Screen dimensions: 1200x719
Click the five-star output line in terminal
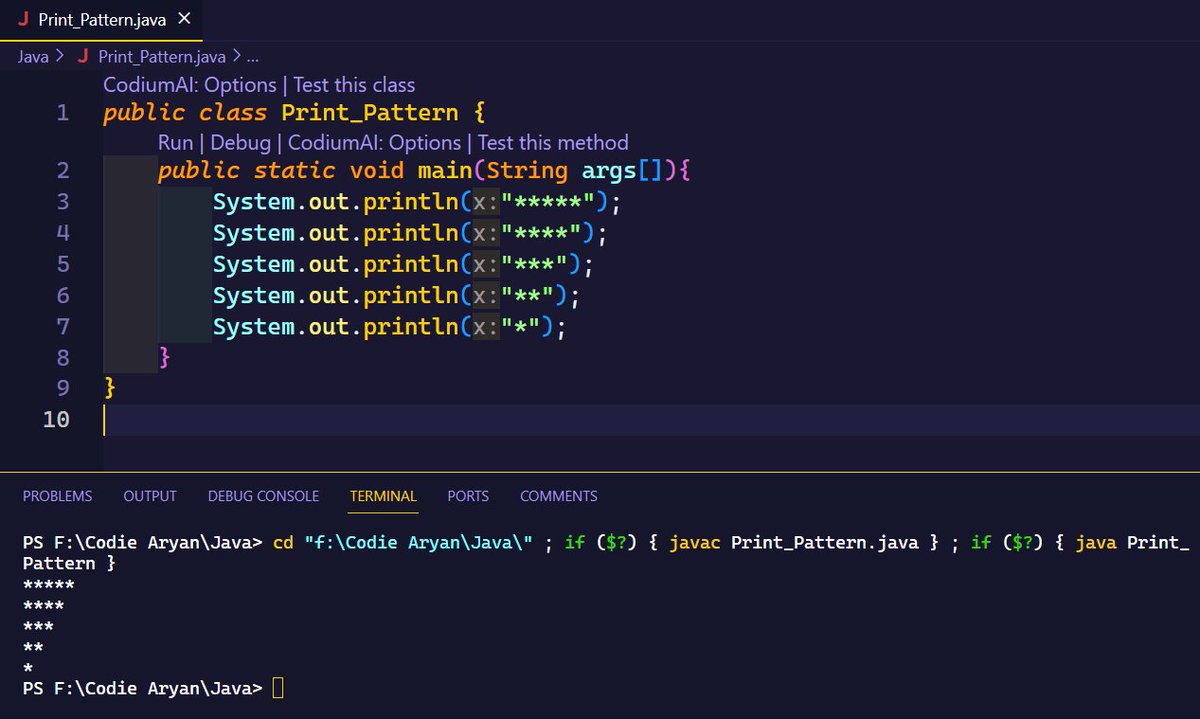click(x=48, y=584)
